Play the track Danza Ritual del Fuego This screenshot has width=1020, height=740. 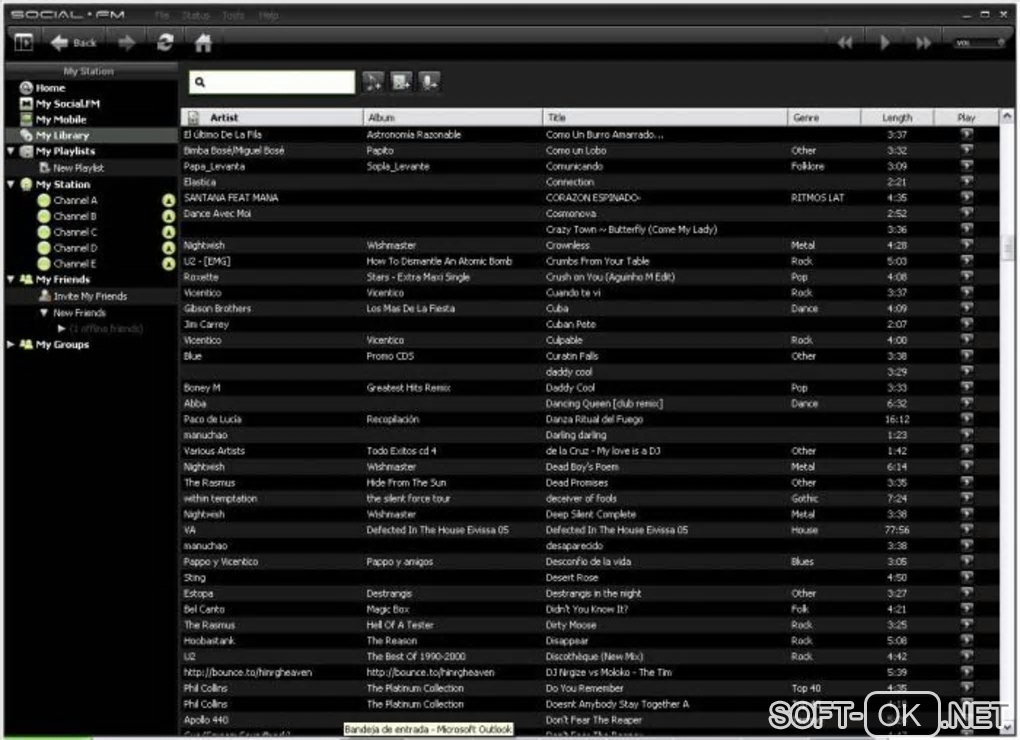point(967,419)
